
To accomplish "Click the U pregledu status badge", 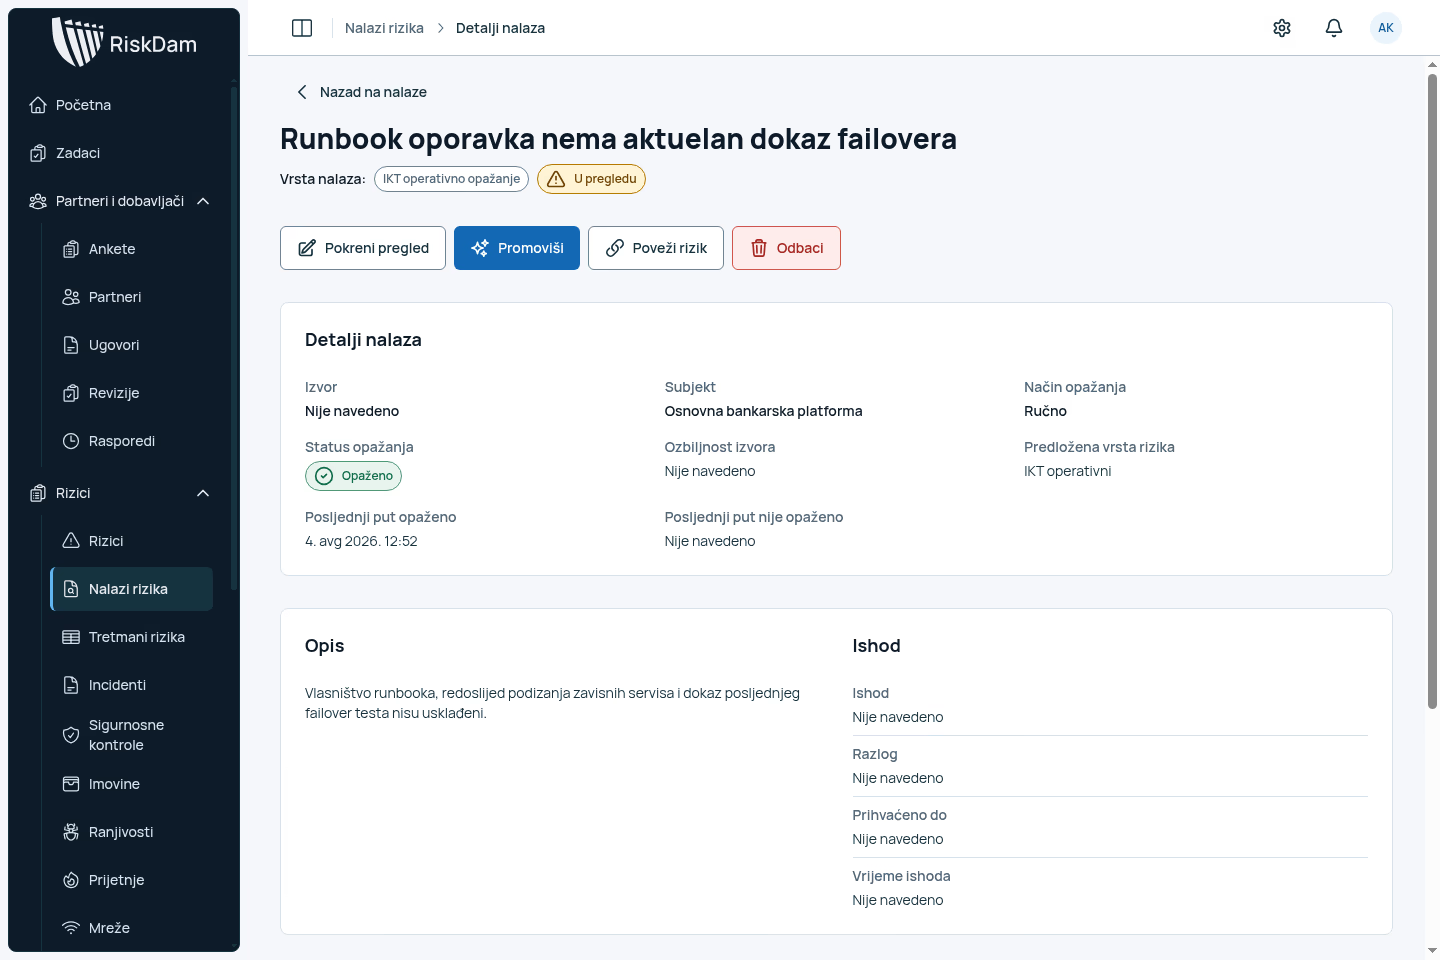I will pos(591,179).
